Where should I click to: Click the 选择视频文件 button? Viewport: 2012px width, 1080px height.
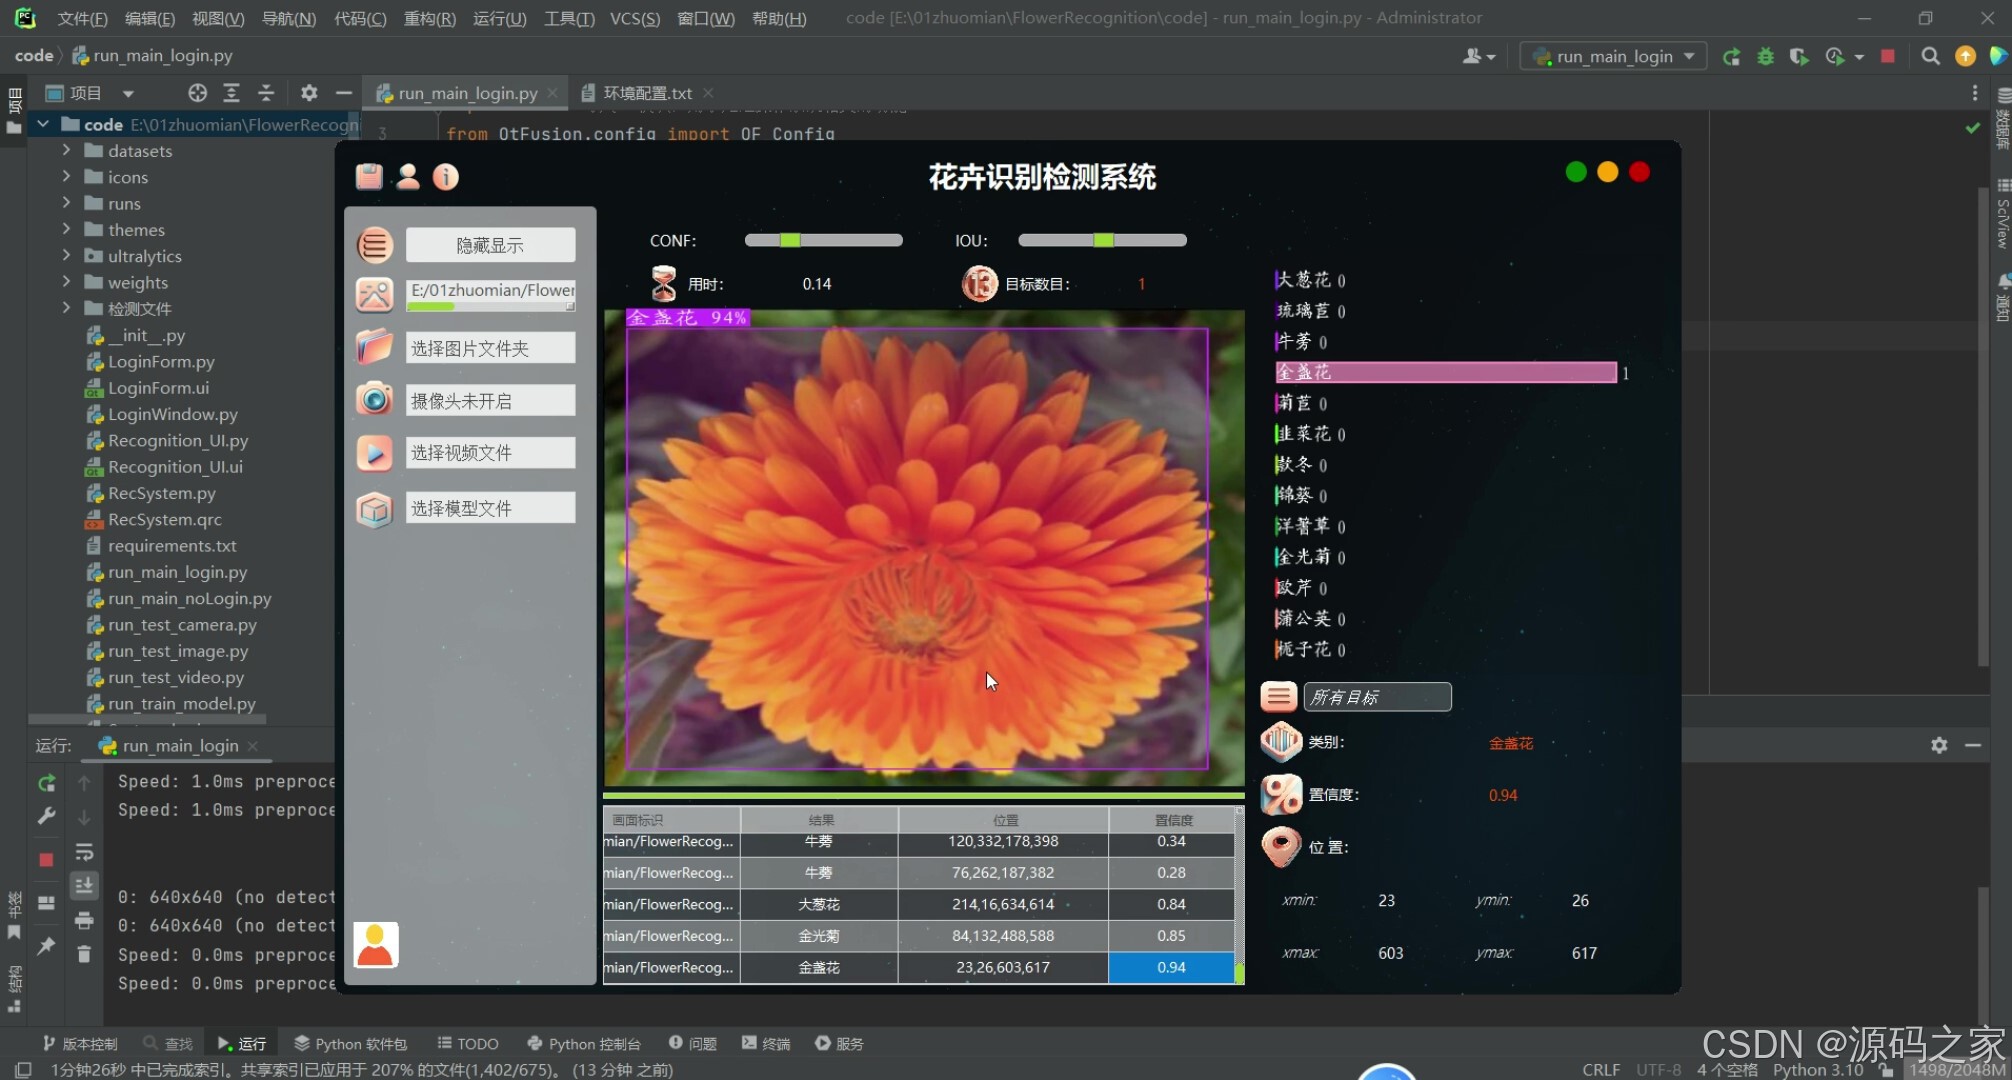coord(489,452)
